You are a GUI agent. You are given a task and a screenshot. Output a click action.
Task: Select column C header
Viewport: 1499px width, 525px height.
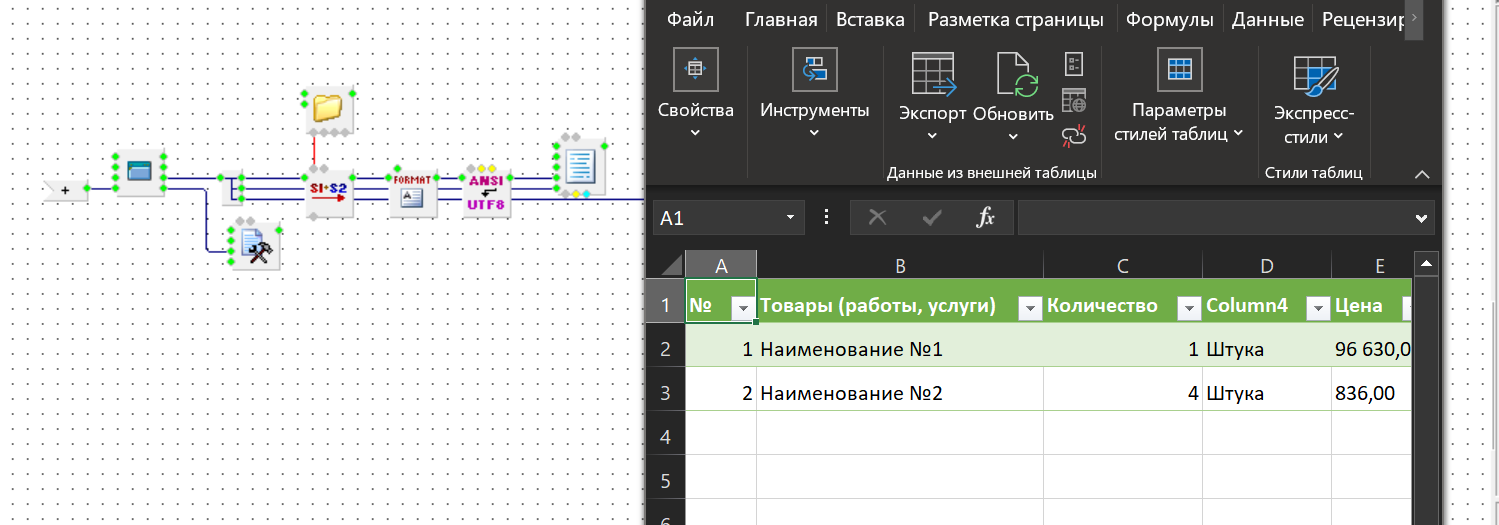point(1123,265)
